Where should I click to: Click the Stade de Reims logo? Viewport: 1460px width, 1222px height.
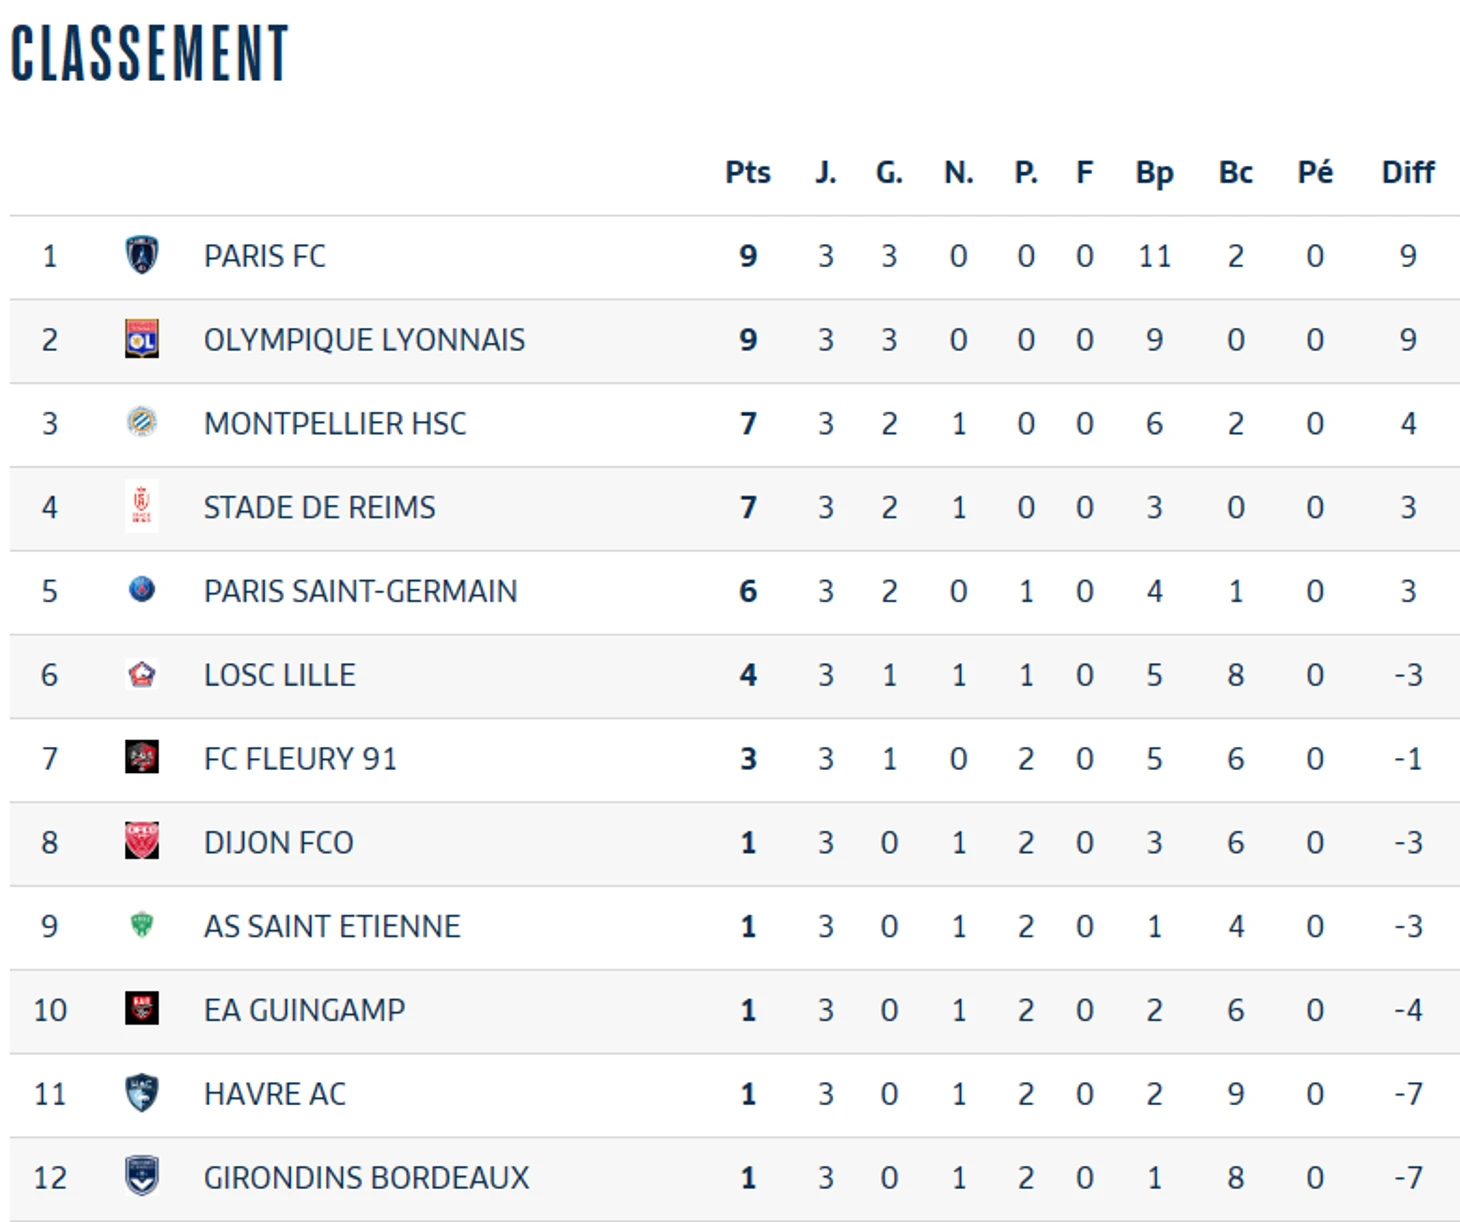[x=142, y=506]
